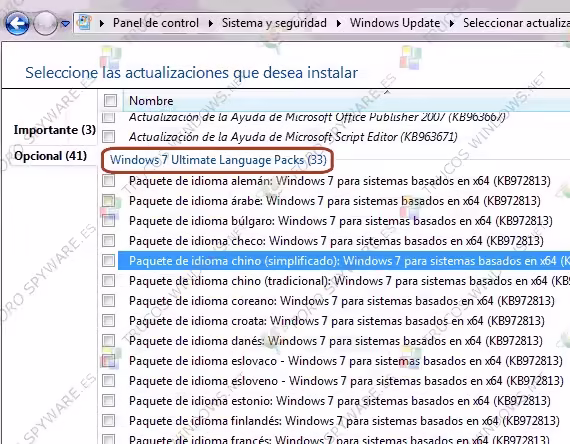Screen dimensions: 570x444
Task: Select Paquete de idioma danés row text
Action: pyautogui.click(x=336, y=341)
